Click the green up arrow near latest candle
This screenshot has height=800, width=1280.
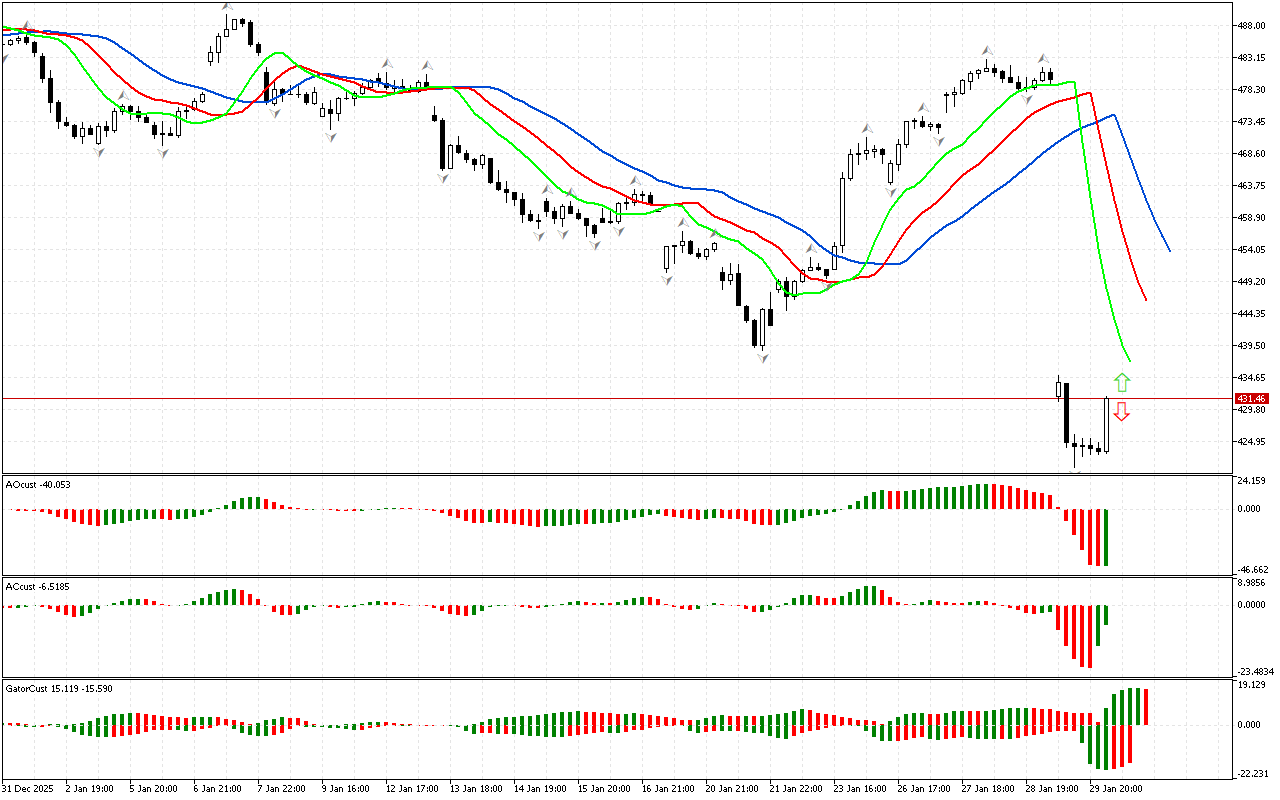click(1122, 382)
